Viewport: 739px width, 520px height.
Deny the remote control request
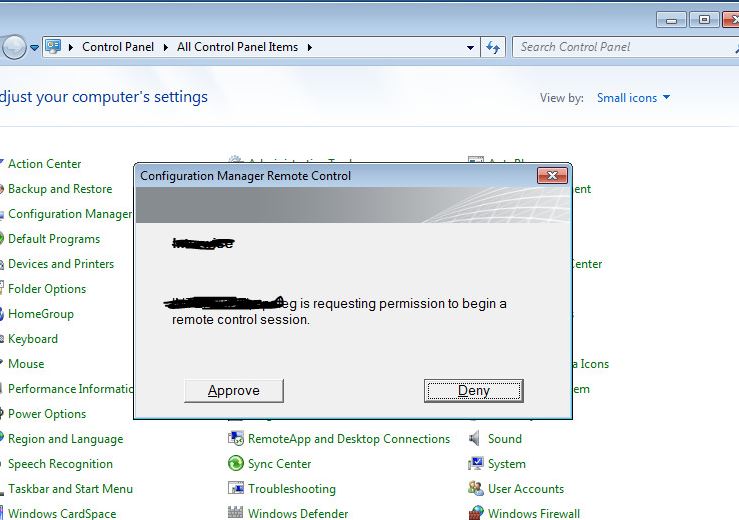[x=474, y=390]
